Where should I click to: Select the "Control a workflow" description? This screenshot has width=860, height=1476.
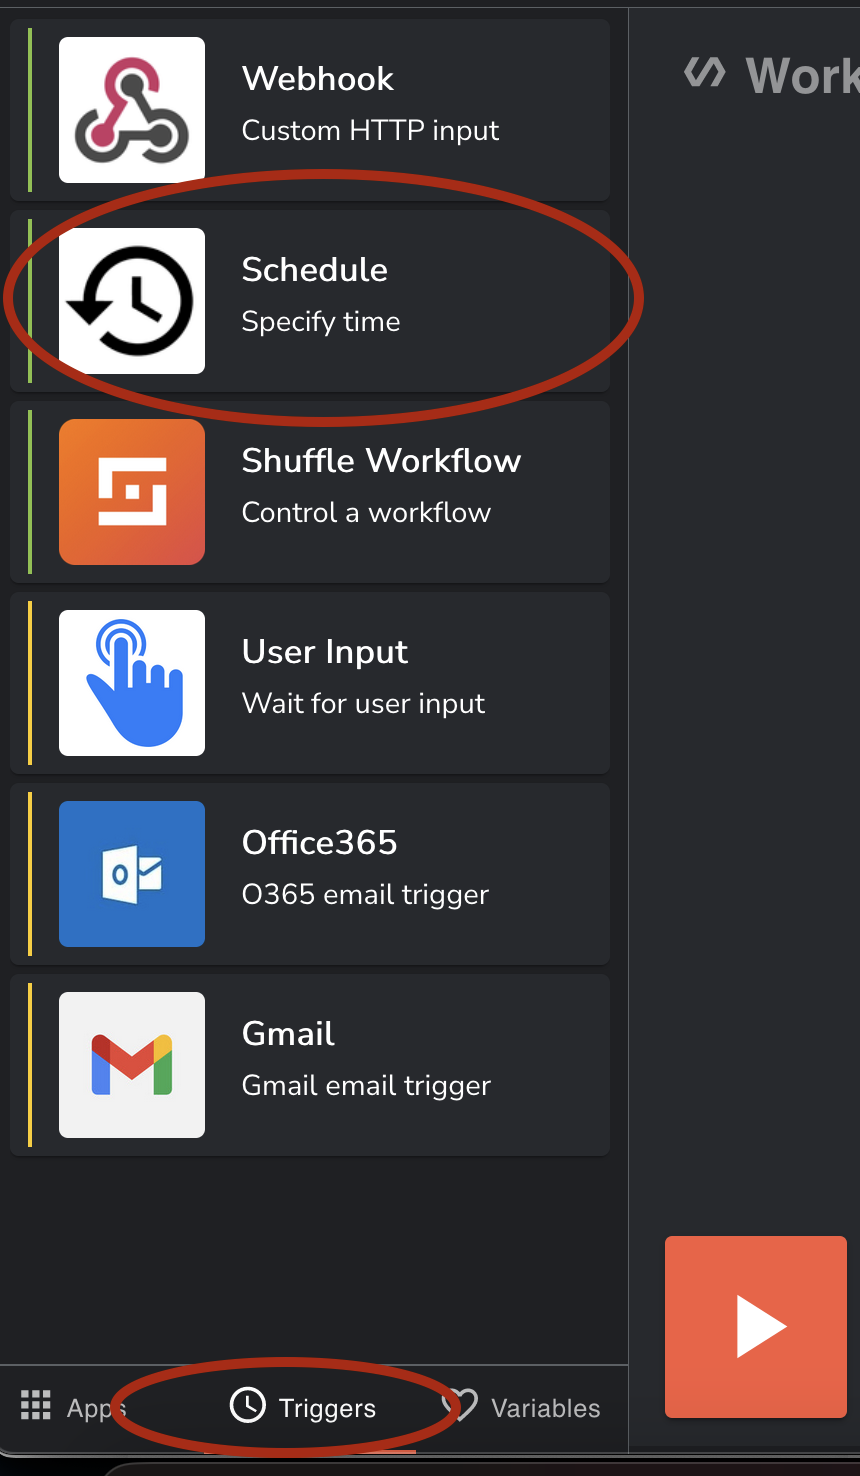[x=366, y=513]
